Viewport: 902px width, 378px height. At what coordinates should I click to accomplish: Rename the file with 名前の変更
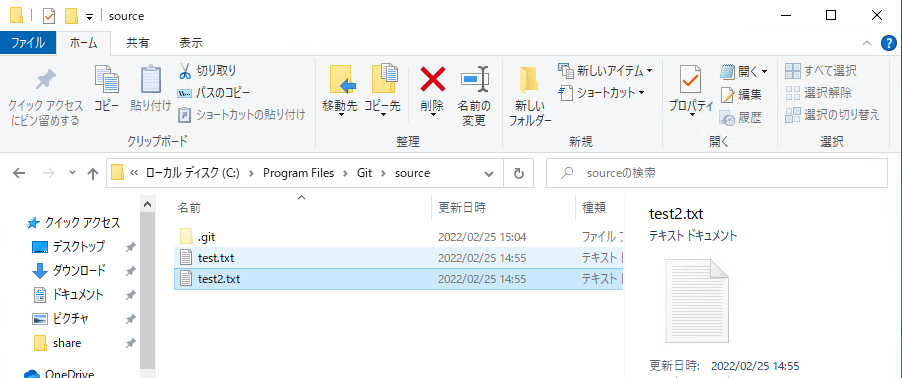point(475,96)
